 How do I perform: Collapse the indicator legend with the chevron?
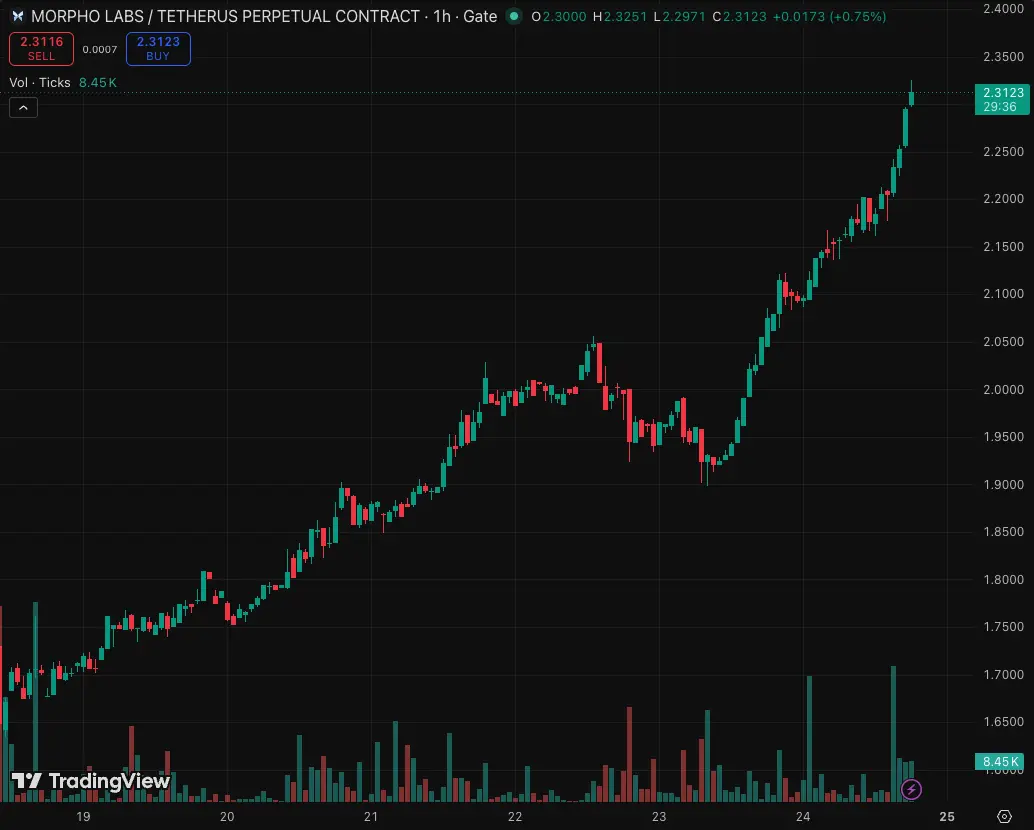click(x=23, y=107)
